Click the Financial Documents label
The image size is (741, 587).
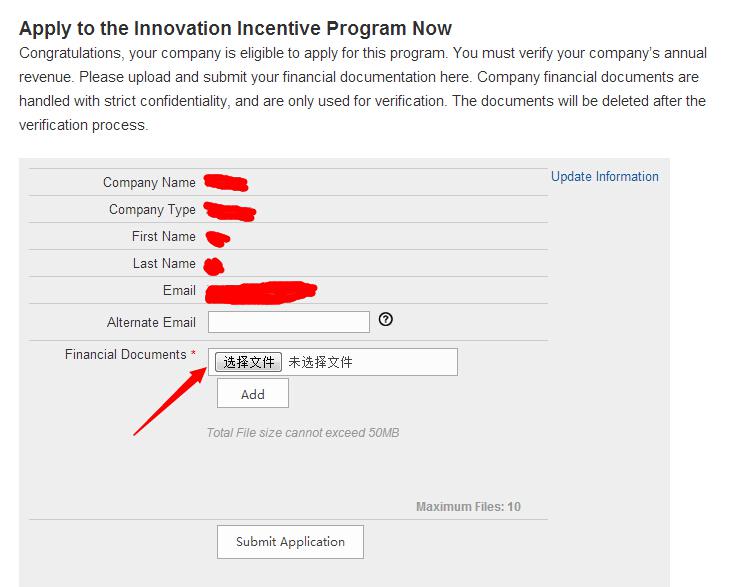(x=126, y=354)
